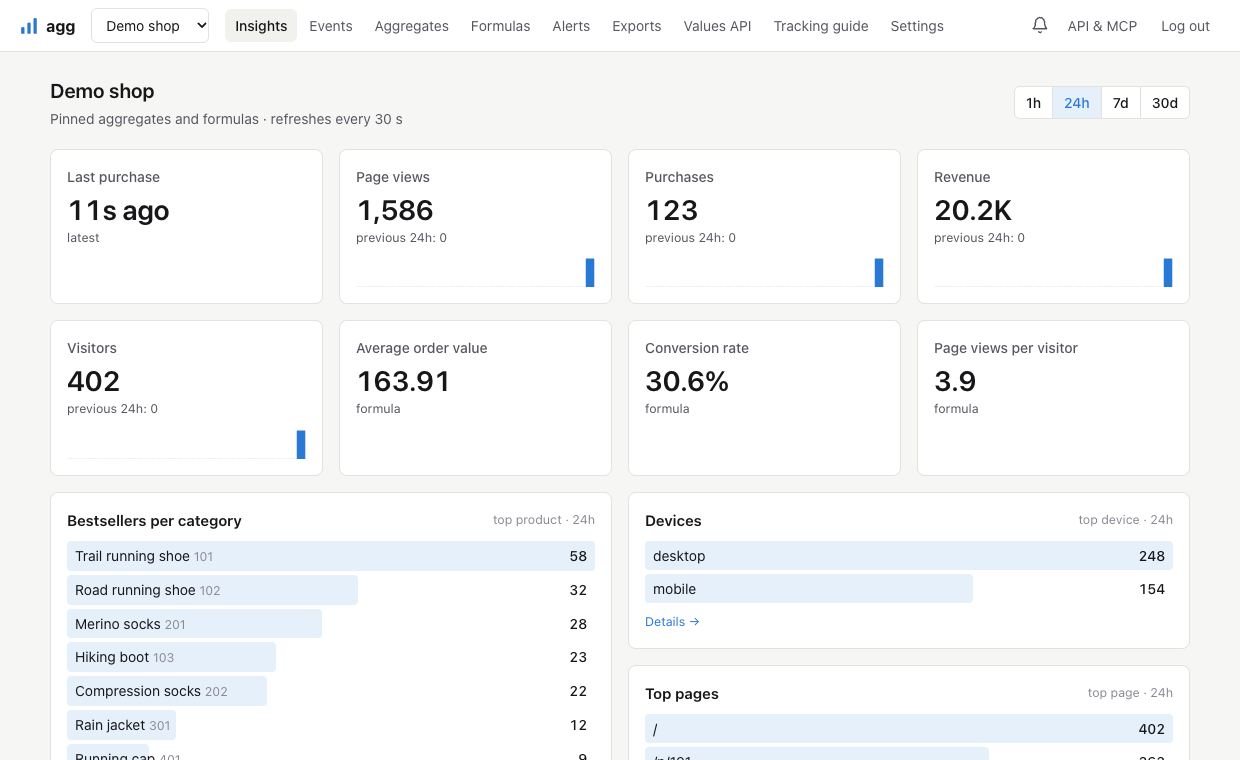Open the Values API tab
The height and width of the screenshot is (760, 1240).
(x=717, y=26)
